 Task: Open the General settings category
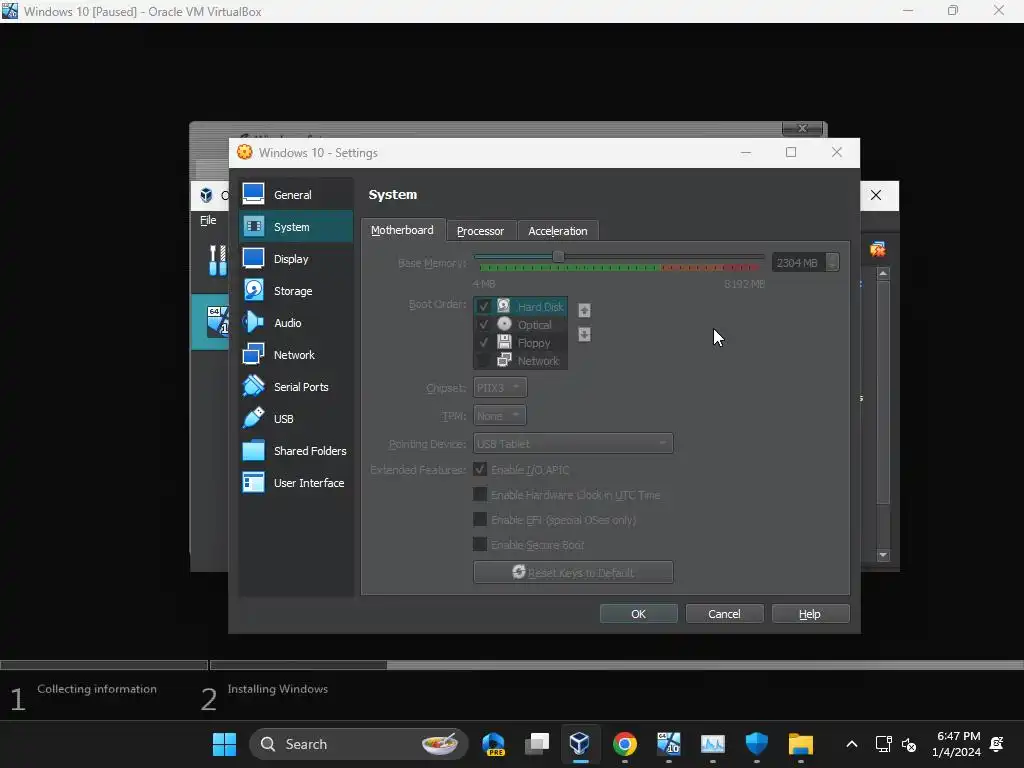296,195
